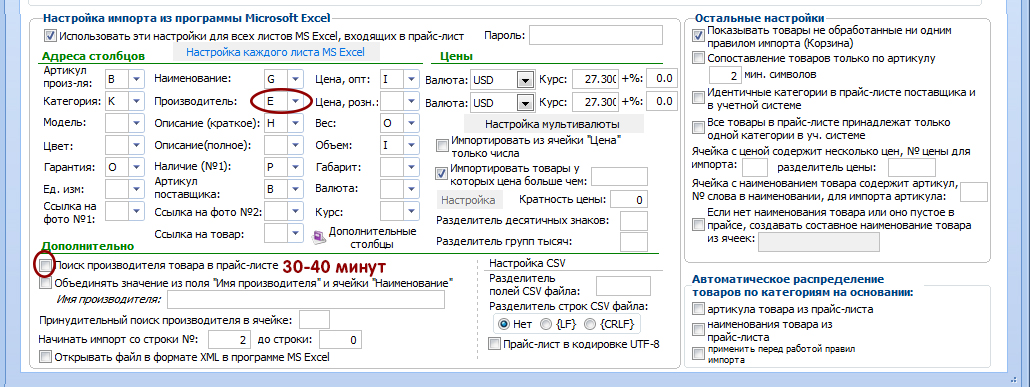
Task: Open Объем column dropdown
Action: coord(411,145)
